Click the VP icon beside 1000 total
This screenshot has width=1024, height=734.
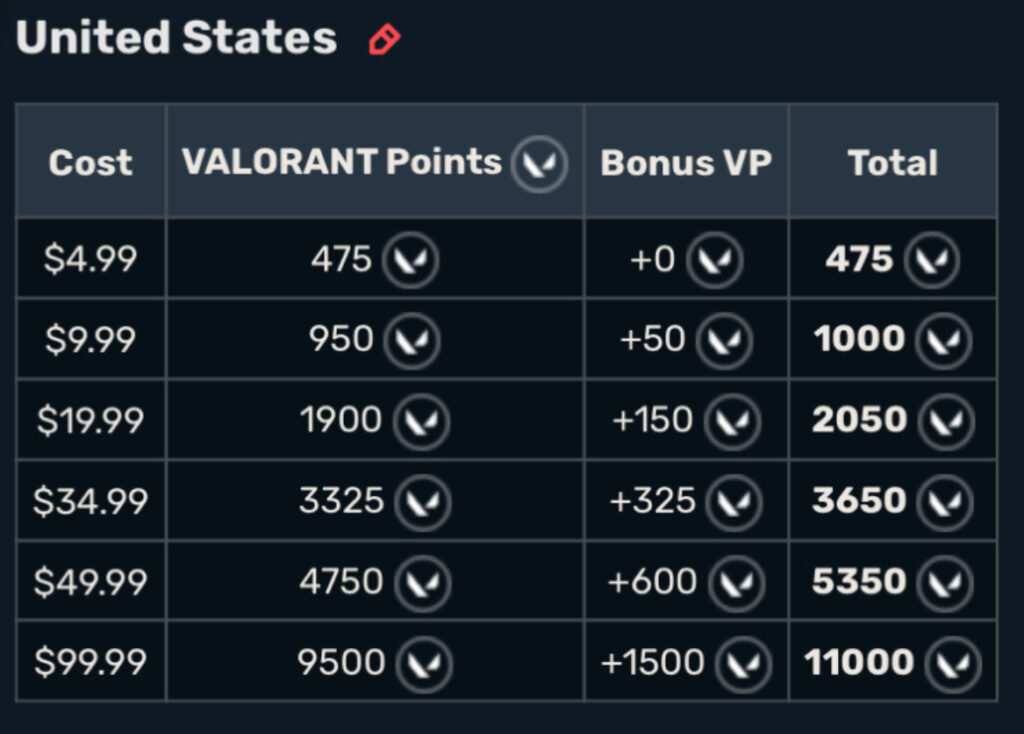click(943, 341)
